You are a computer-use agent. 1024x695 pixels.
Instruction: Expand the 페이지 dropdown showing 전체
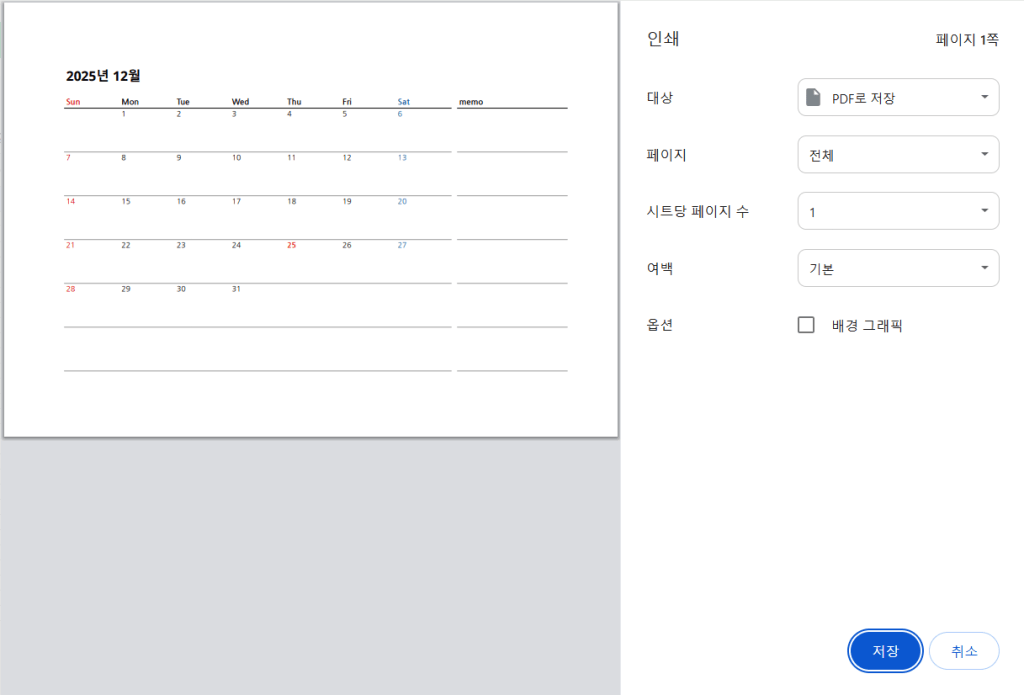[x=898, y=155]
